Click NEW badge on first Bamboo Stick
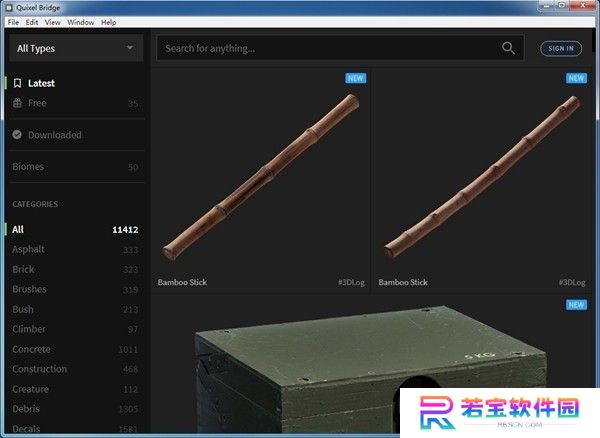The image size is (600, 438). click(356, 78)
